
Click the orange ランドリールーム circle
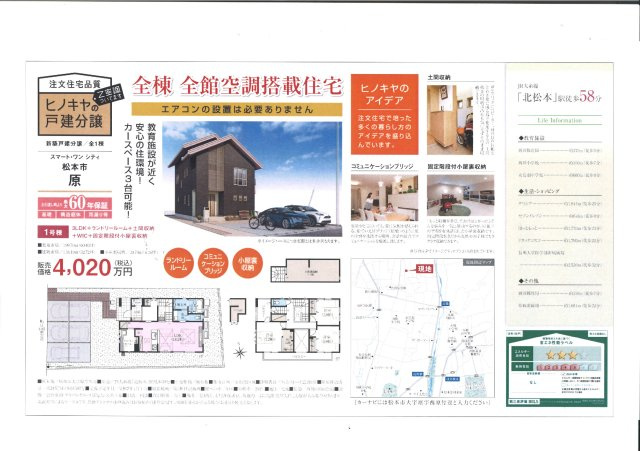click(178, 263)
